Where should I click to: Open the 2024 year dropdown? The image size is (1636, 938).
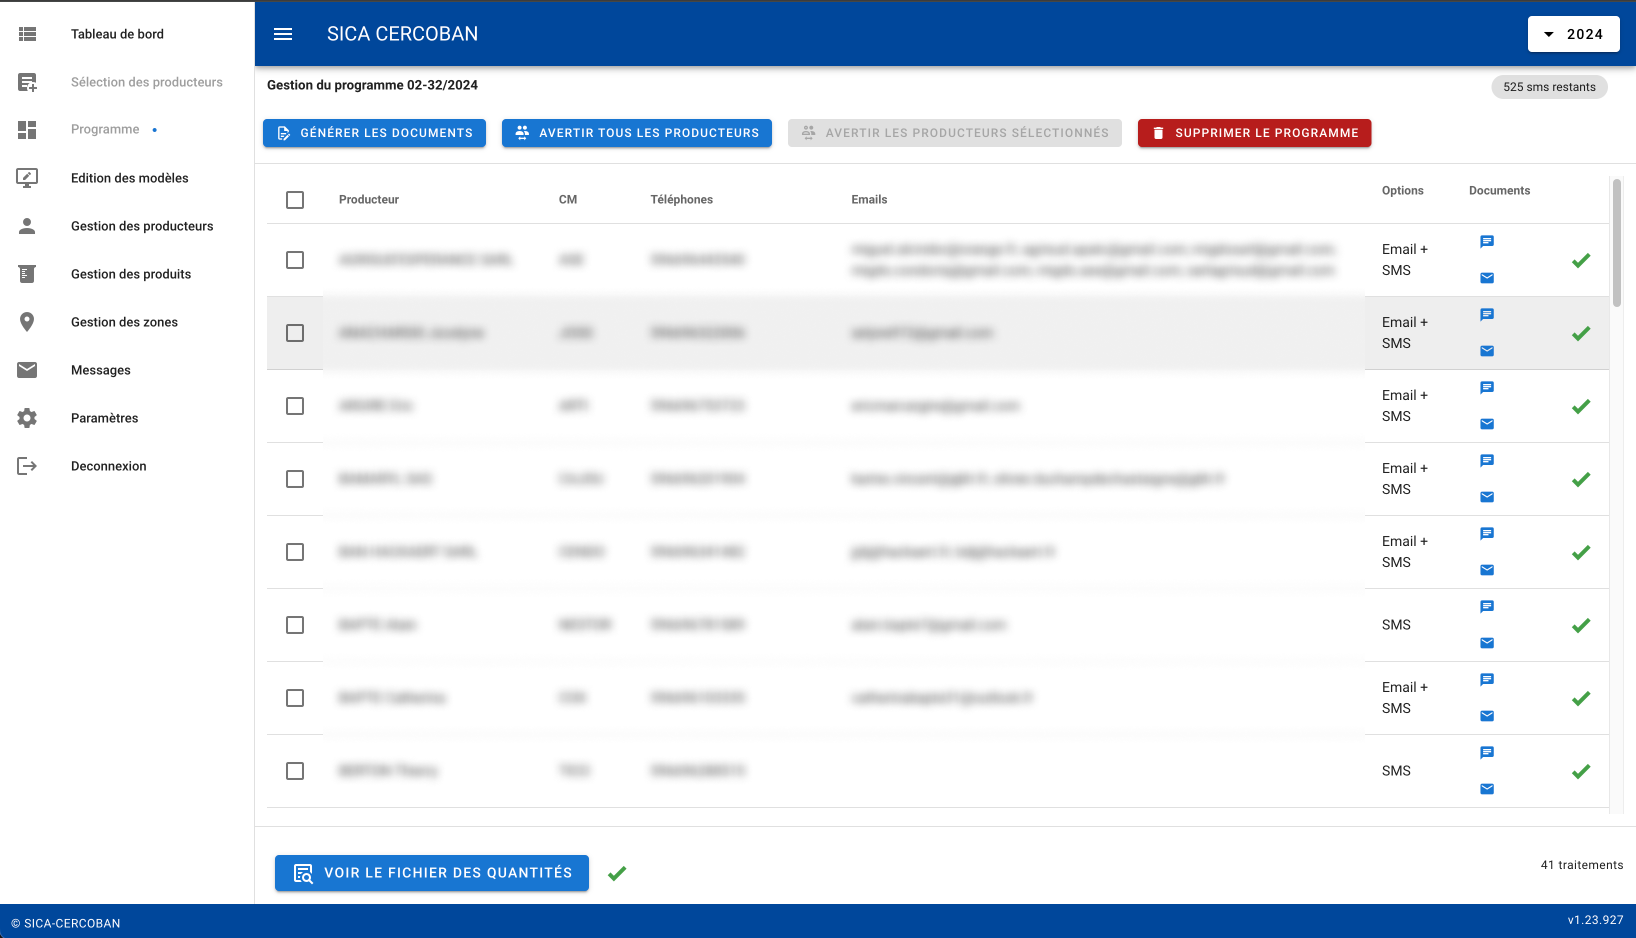pyautogui.click(x=1573, y=34)
